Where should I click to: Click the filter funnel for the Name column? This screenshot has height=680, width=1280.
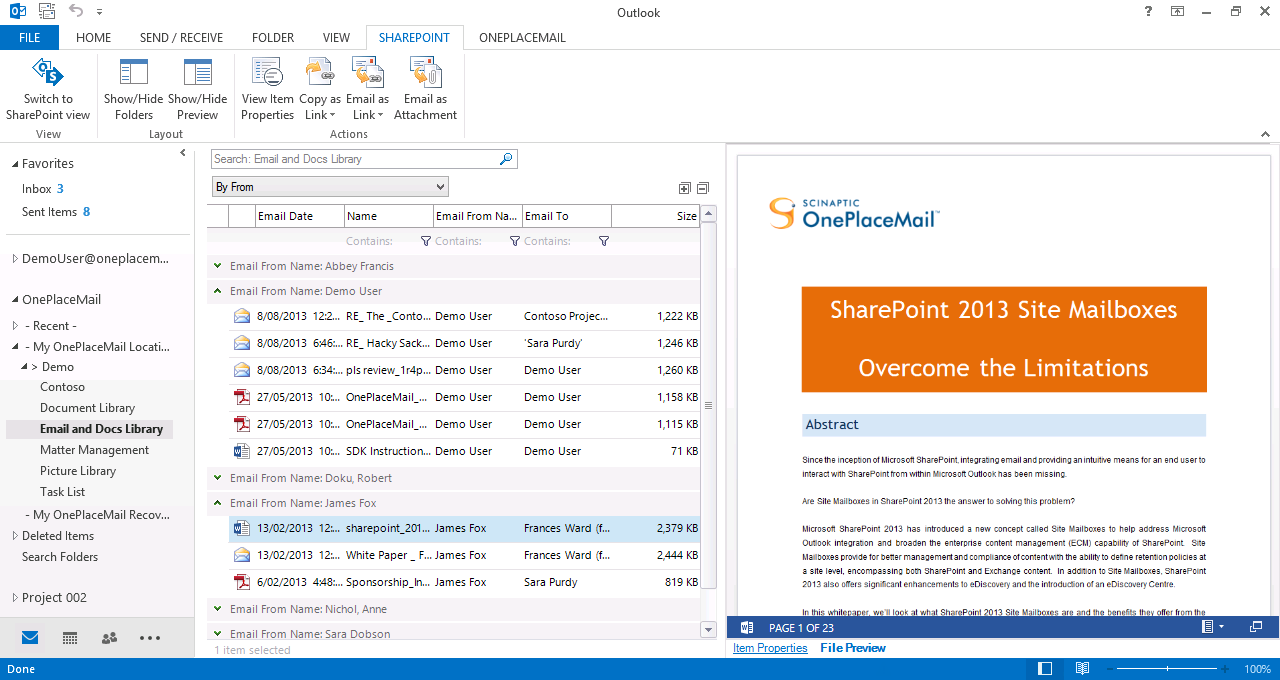pos(426,241)
